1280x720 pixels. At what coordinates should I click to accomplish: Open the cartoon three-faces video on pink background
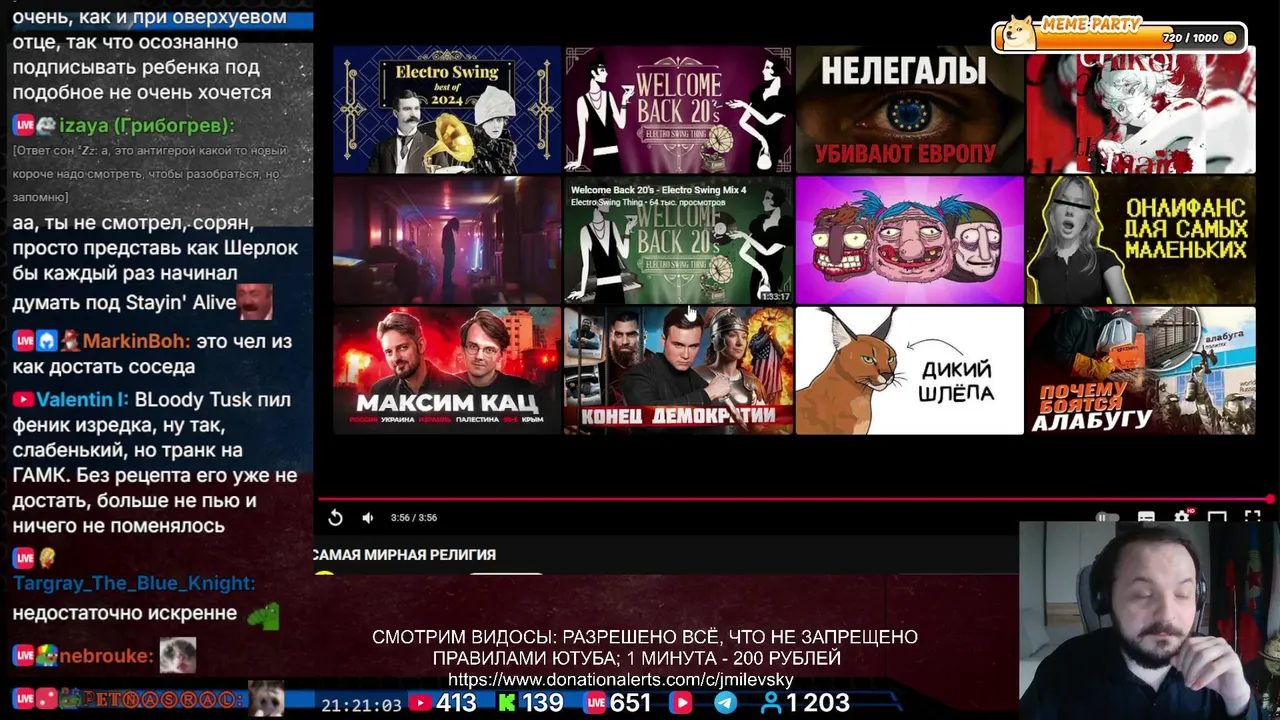point(909,240)
